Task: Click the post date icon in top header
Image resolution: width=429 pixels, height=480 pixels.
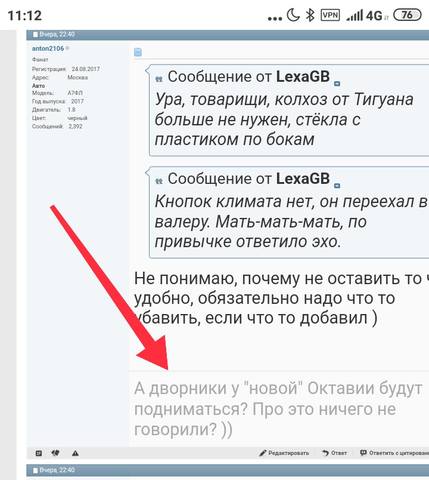Action: pyautogui.click(x=35, y=34)
